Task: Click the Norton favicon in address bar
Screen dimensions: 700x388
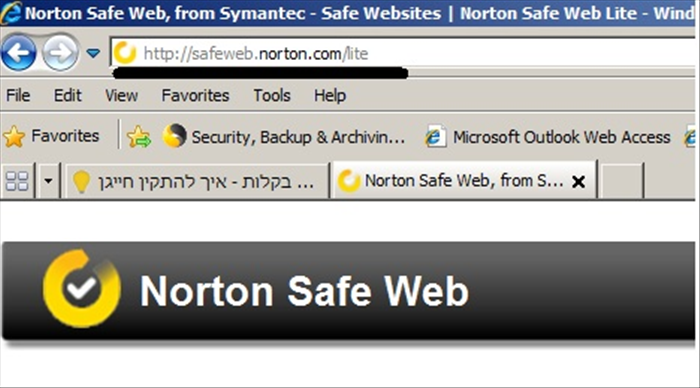Action: pyautogui.click(x=125, y=53)
